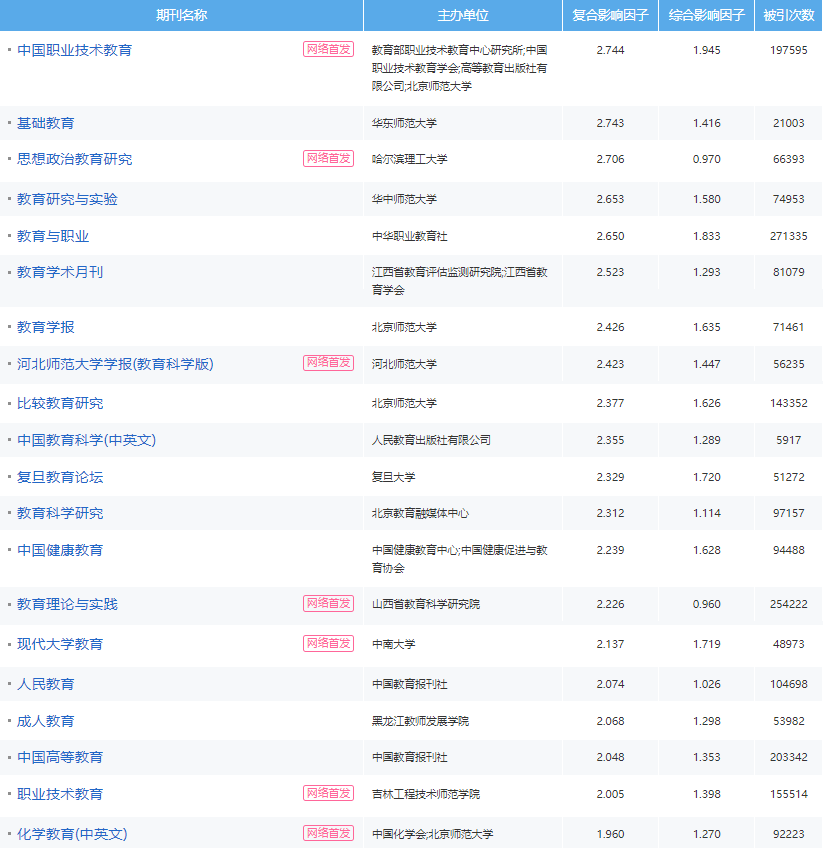Open the journal 中国高等教育
Screen dimensions: 823x848
coord(60,757)
